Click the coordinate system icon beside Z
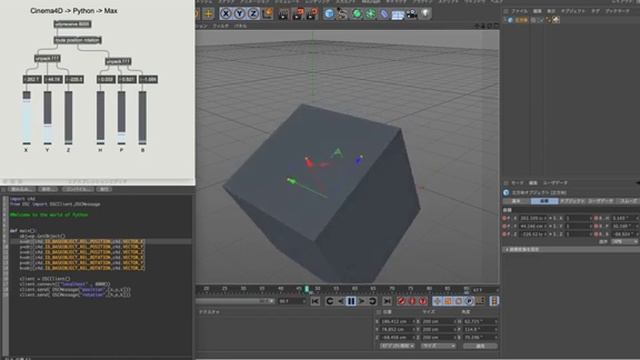 (267, 13)
